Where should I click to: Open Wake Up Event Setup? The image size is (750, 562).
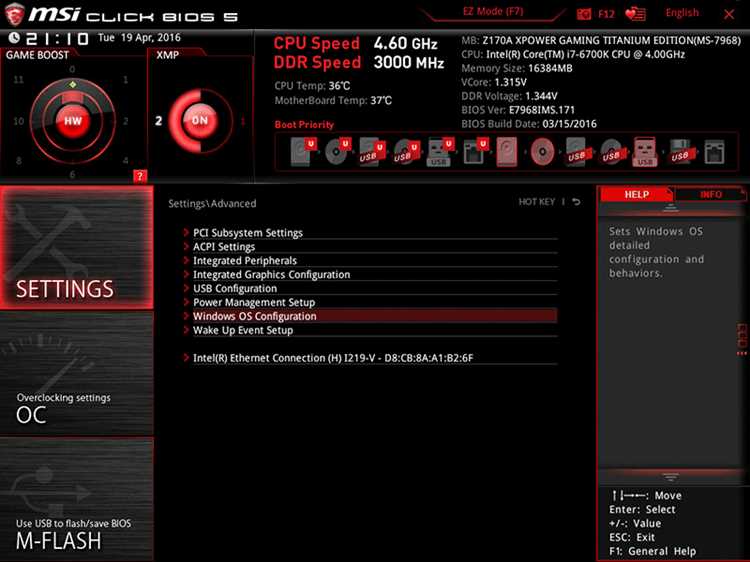click(370, 330)
